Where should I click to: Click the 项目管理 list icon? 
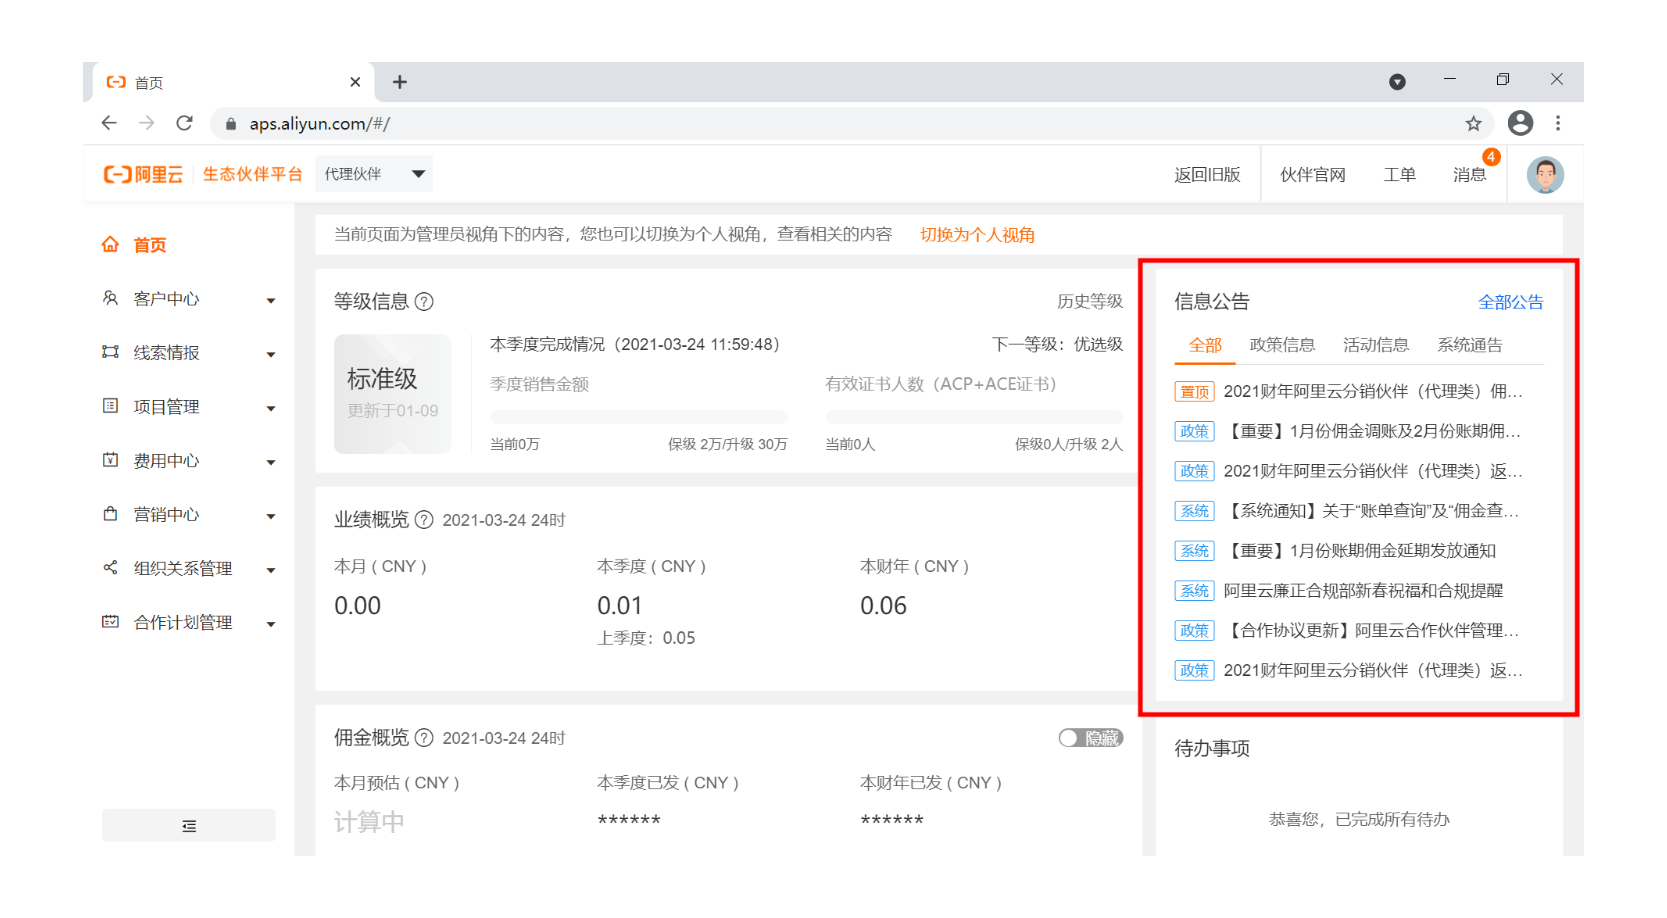tap(110, 406)
